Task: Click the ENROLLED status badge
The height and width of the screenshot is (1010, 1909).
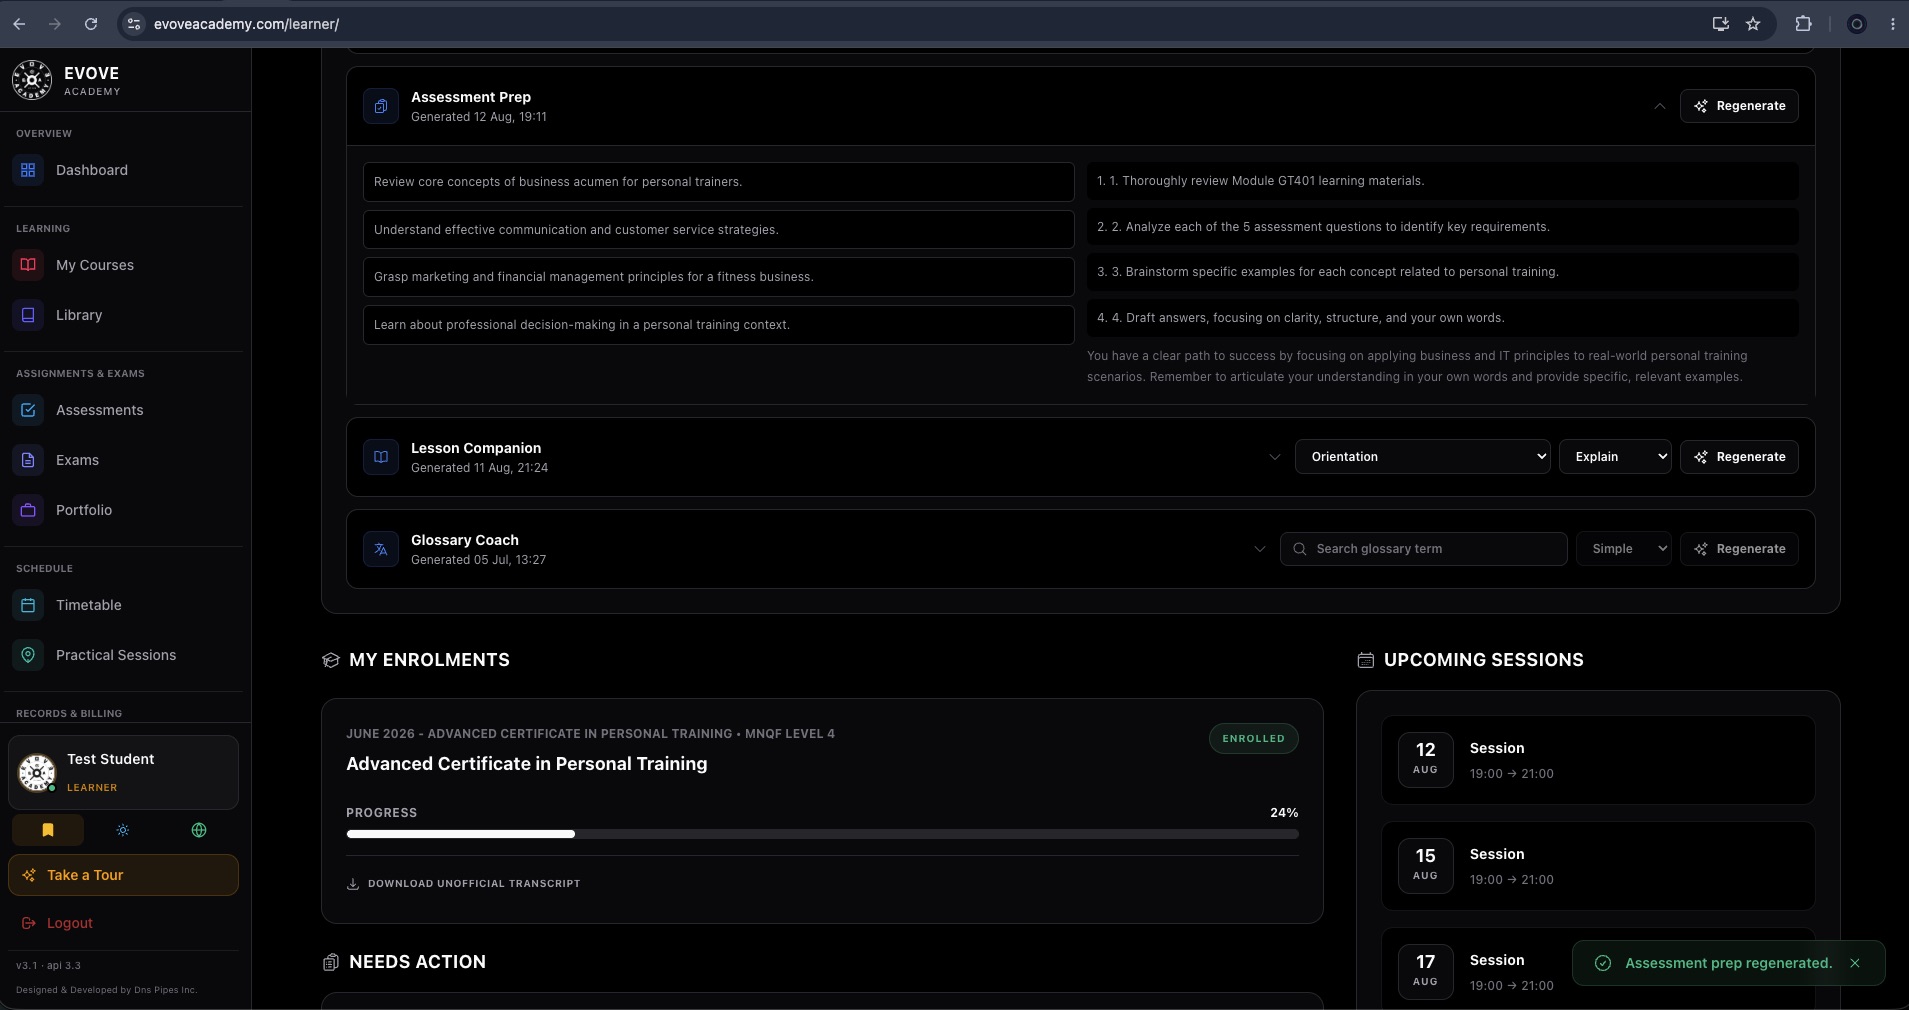Action: click(1253, 739)
